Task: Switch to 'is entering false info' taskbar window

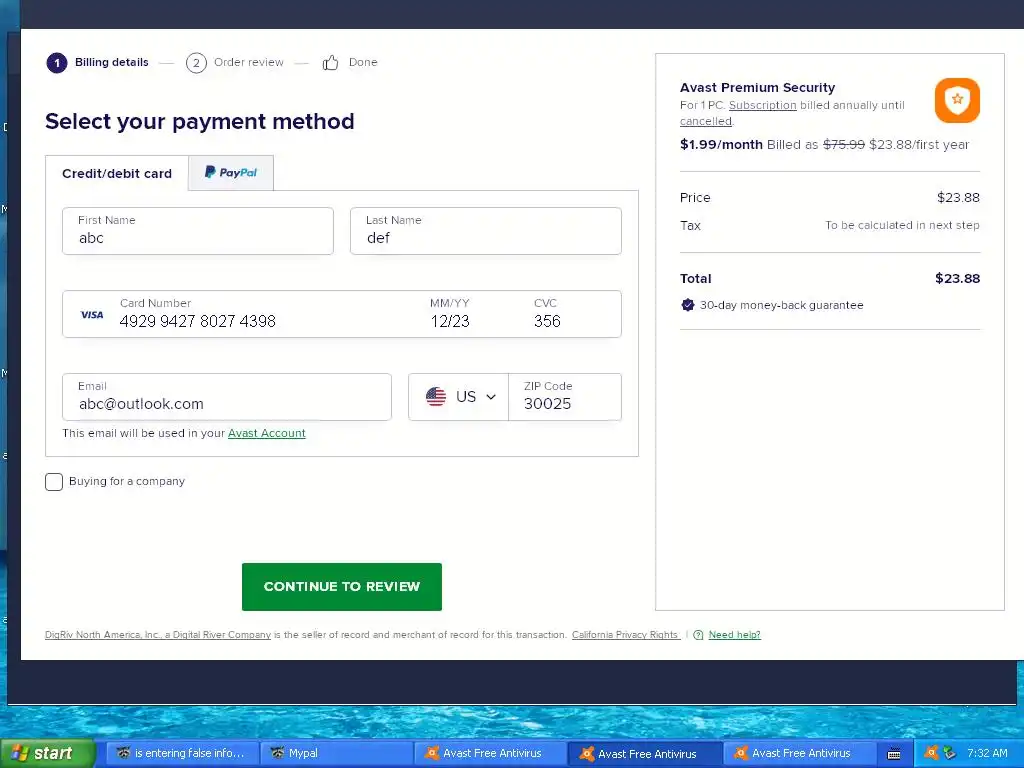Action: (x=183, y=753)
